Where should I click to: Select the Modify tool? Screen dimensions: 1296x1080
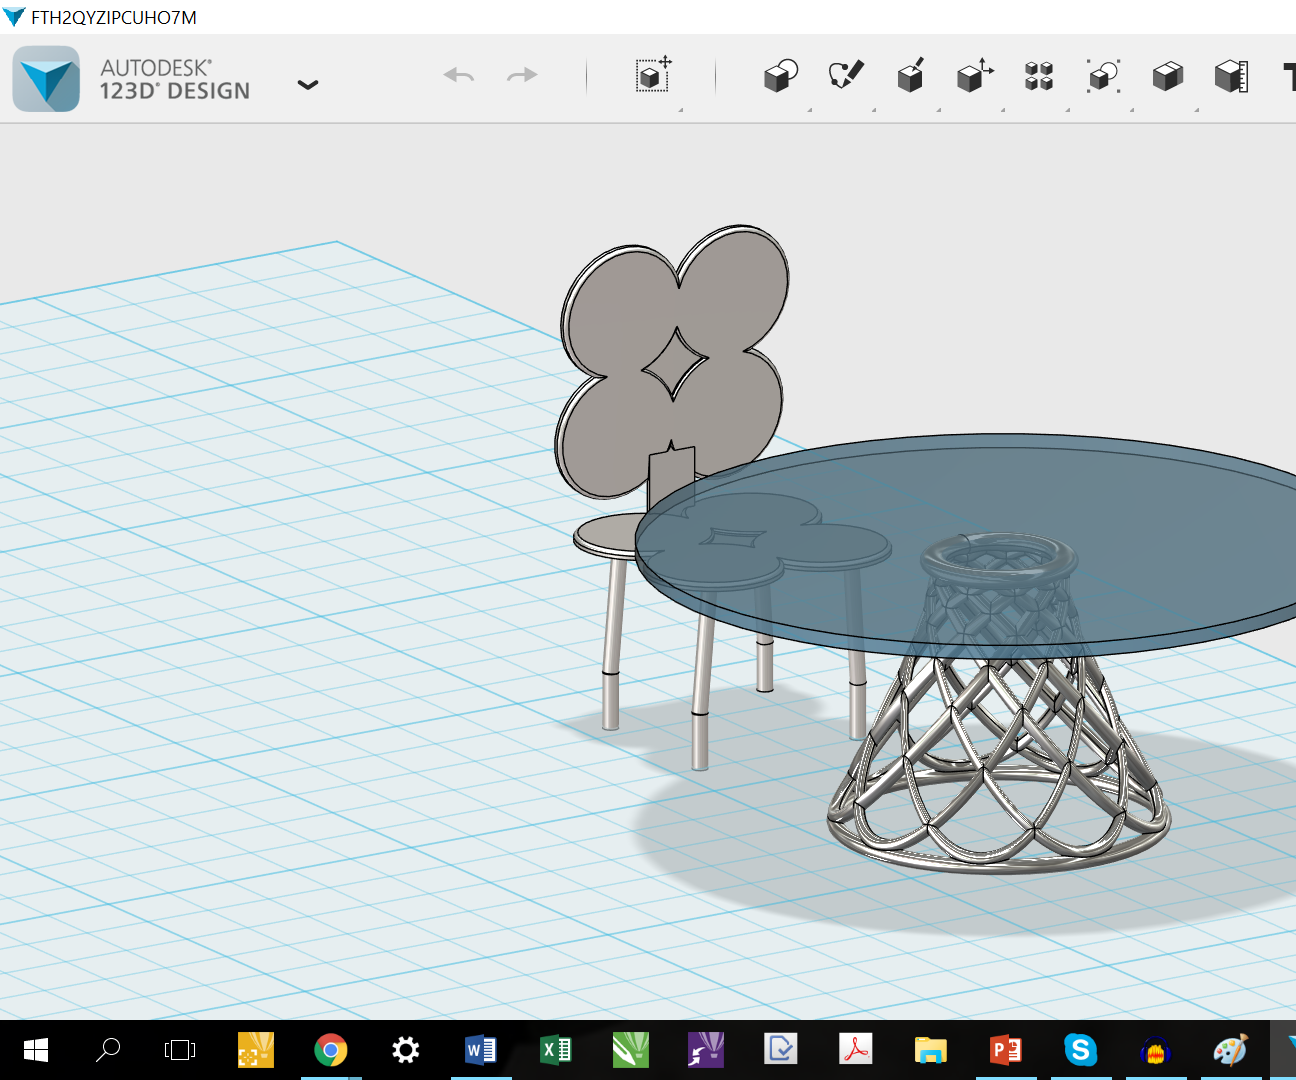coord(974,76)
